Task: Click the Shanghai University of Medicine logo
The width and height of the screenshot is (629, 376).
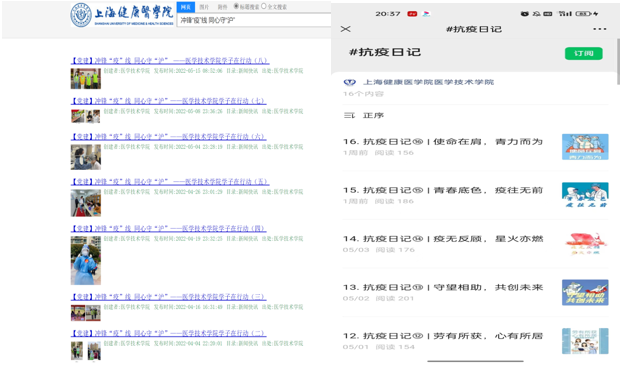Action: pyautogui.click(x=122, y=15)
